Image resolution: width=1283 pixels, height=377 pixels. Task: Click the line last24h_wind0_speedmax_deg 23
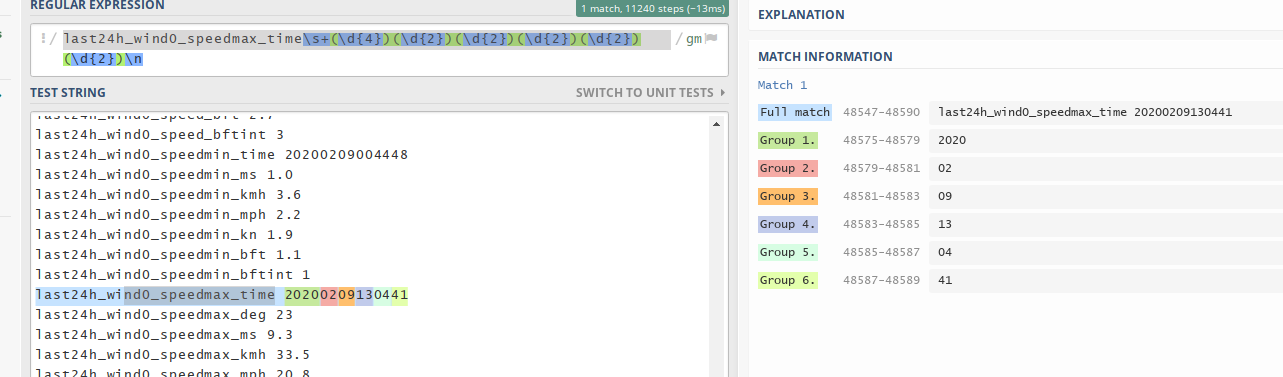pos(164,314)
